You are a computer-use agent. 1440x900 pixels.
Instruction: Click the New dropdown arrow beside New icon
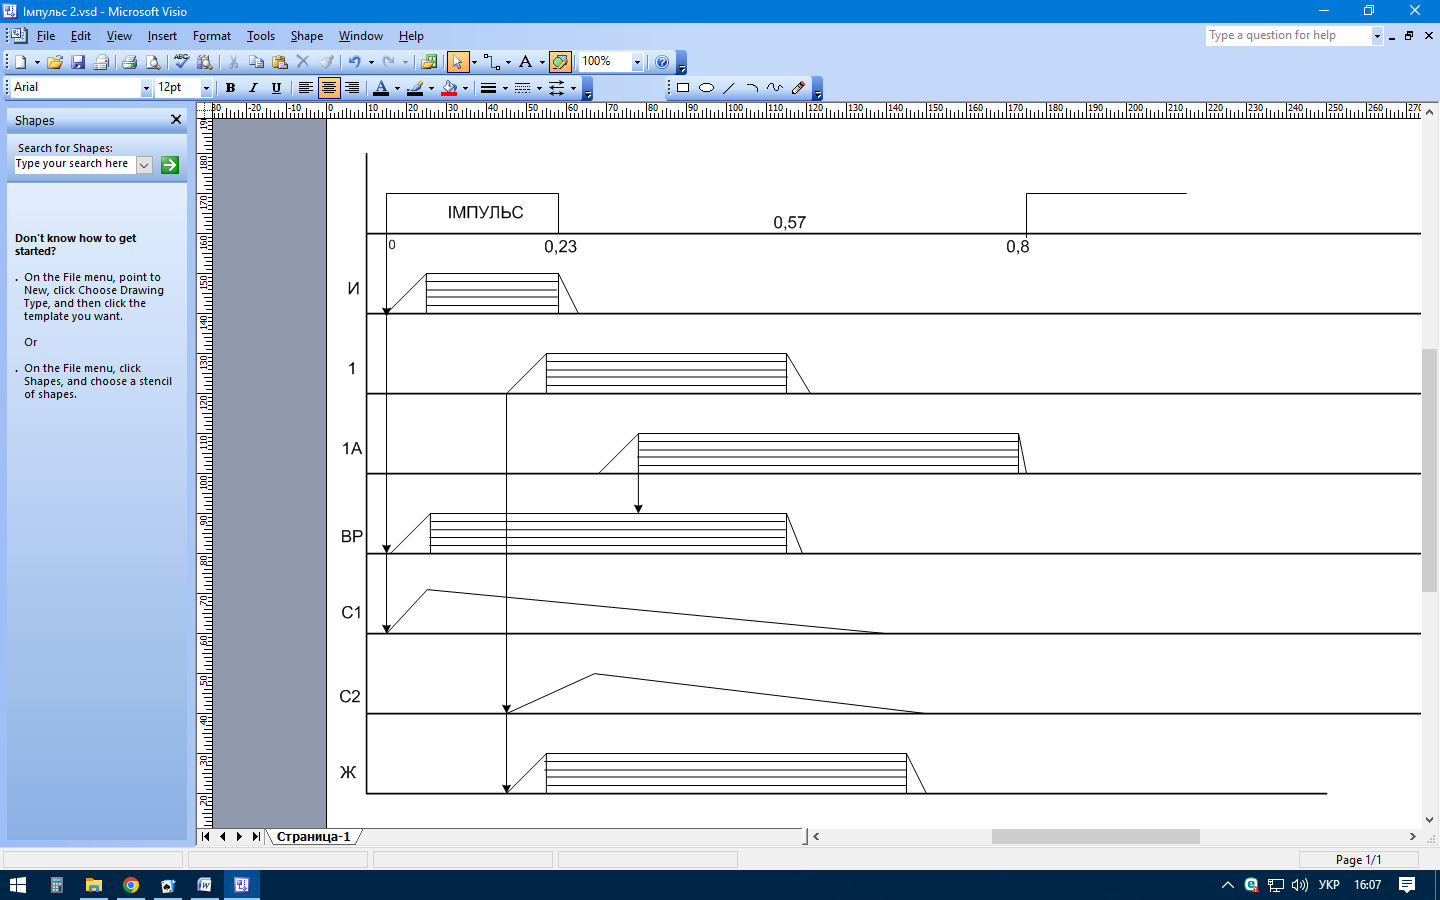pyautogui.click(x=37, y=62)
